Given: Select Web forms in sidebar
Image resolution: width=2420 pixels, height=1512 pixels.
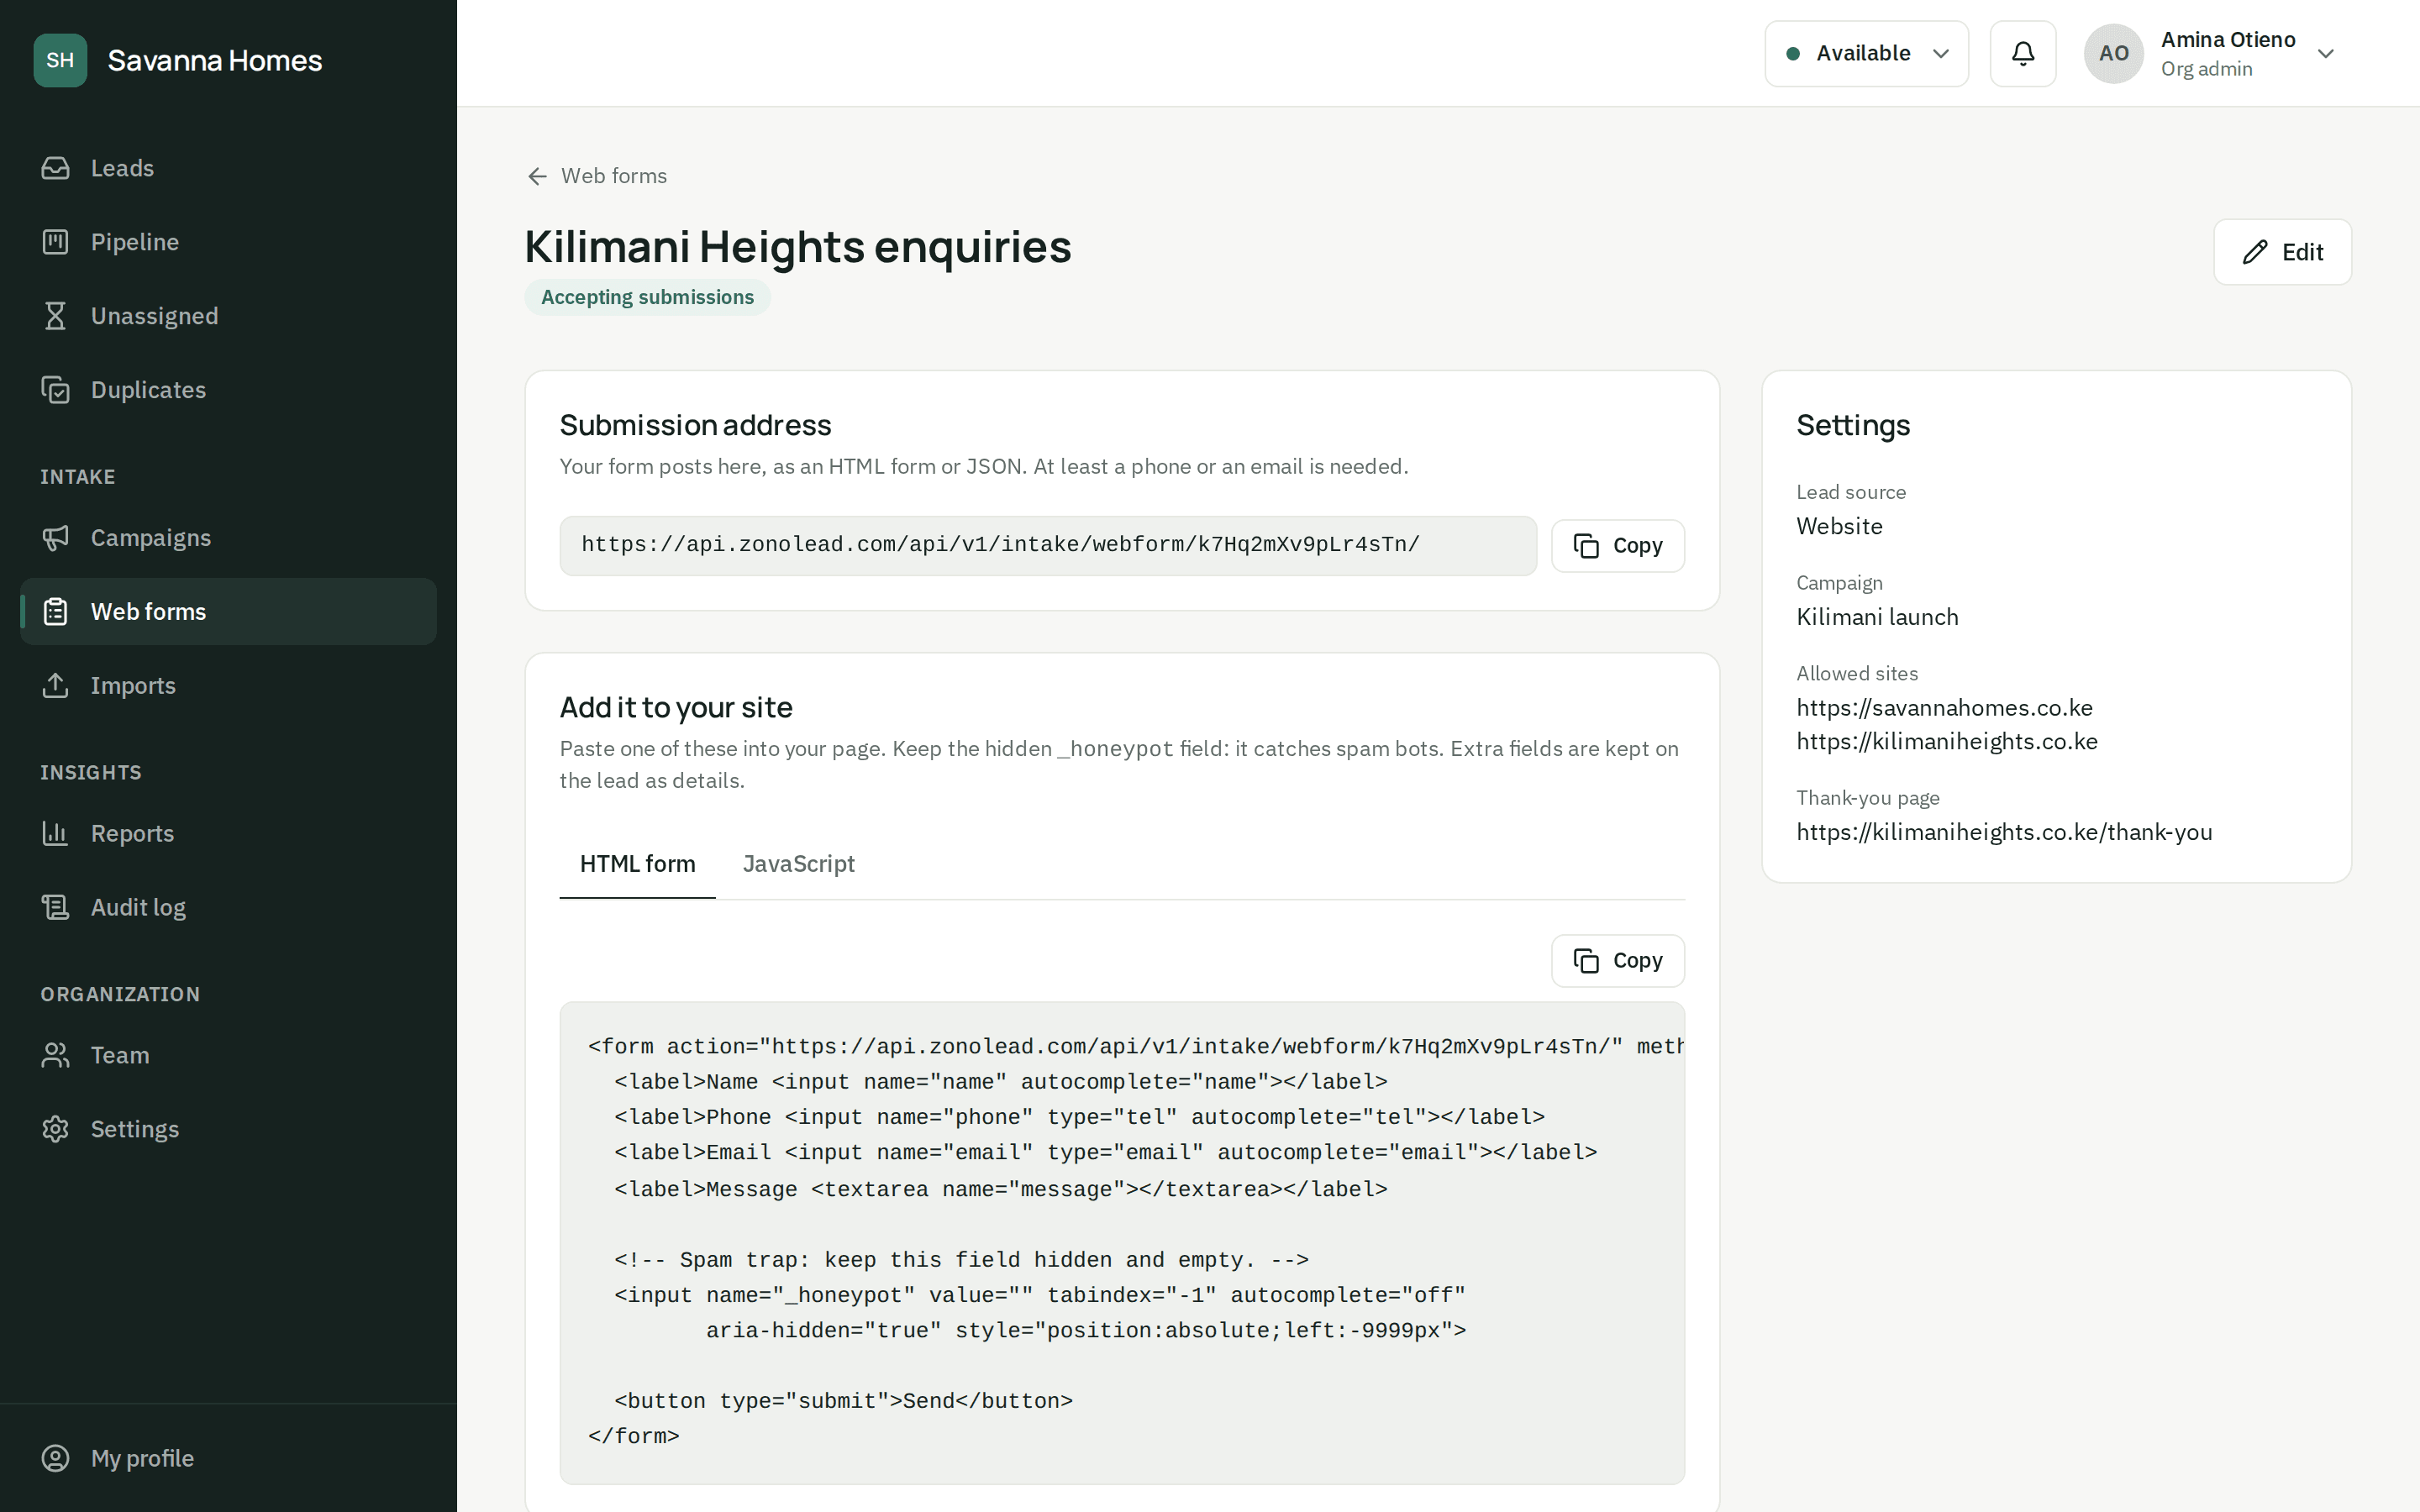Looking at the screenshot, I should 228,612.
